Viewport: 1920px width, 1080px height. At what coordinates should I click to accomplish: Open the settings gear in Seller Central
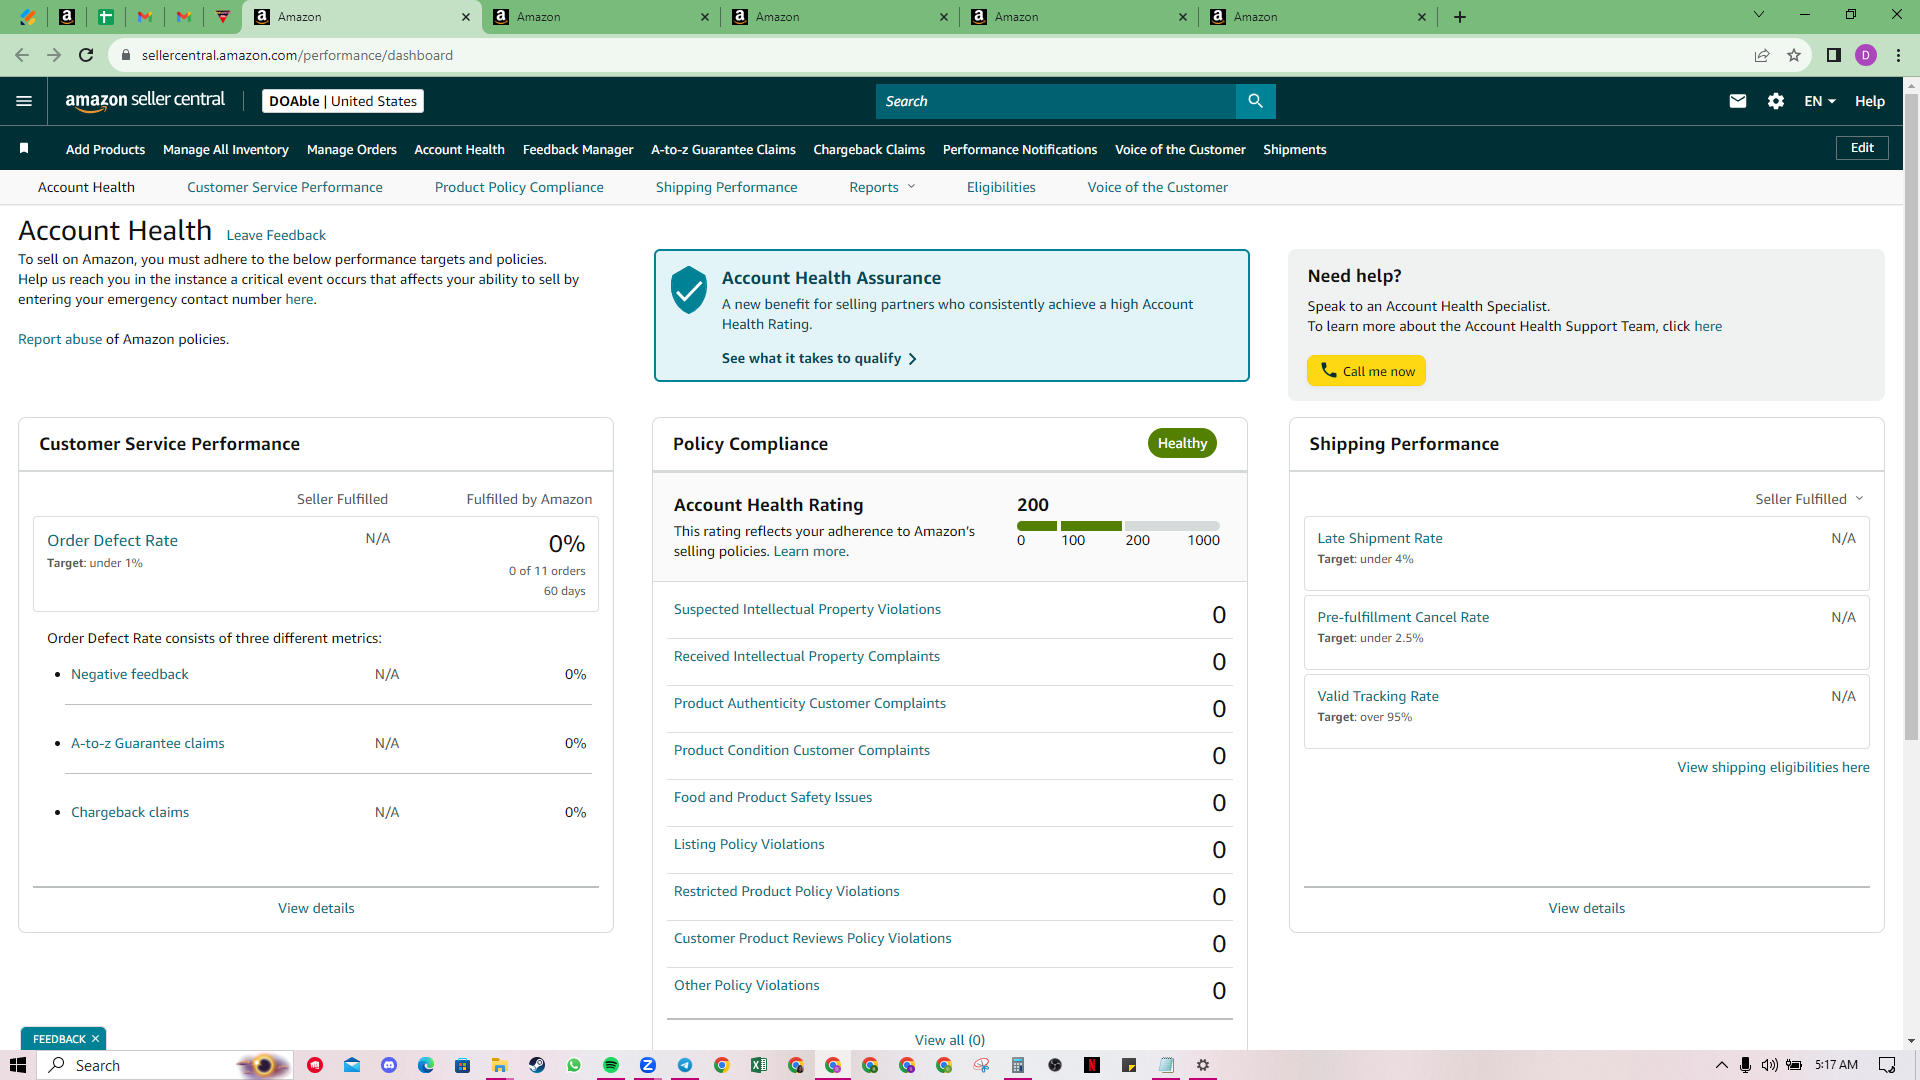[x=1776, y=101]
